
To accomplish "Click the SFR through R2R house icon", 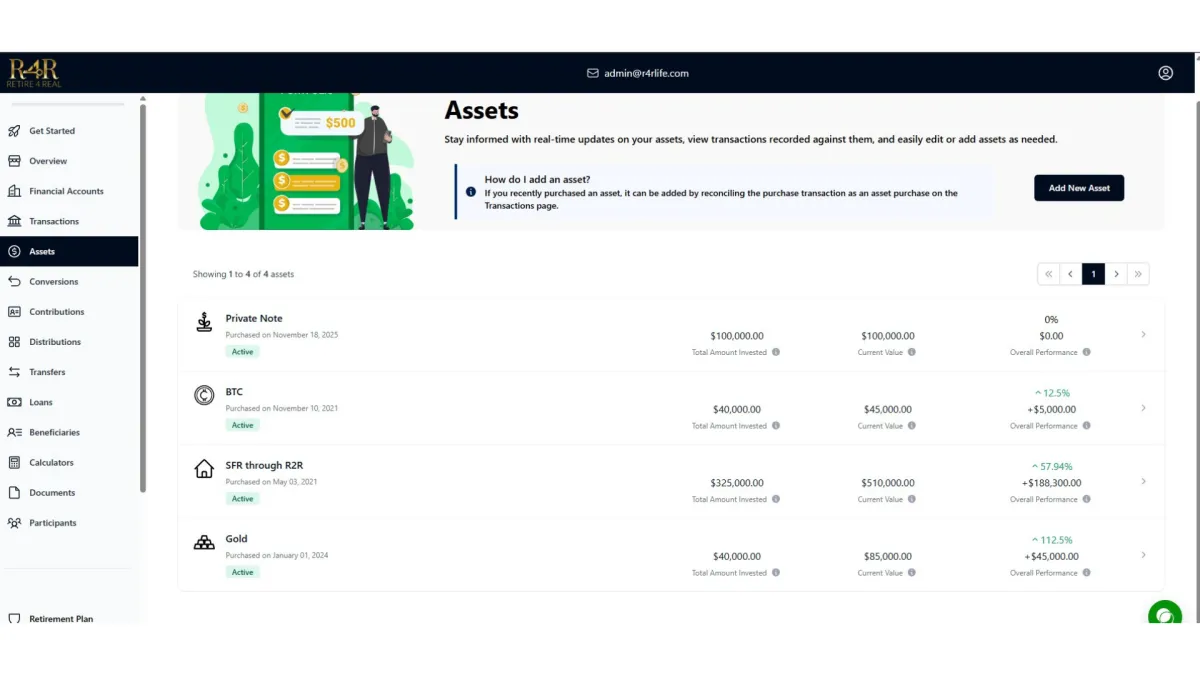I will [x=204, y=469].
